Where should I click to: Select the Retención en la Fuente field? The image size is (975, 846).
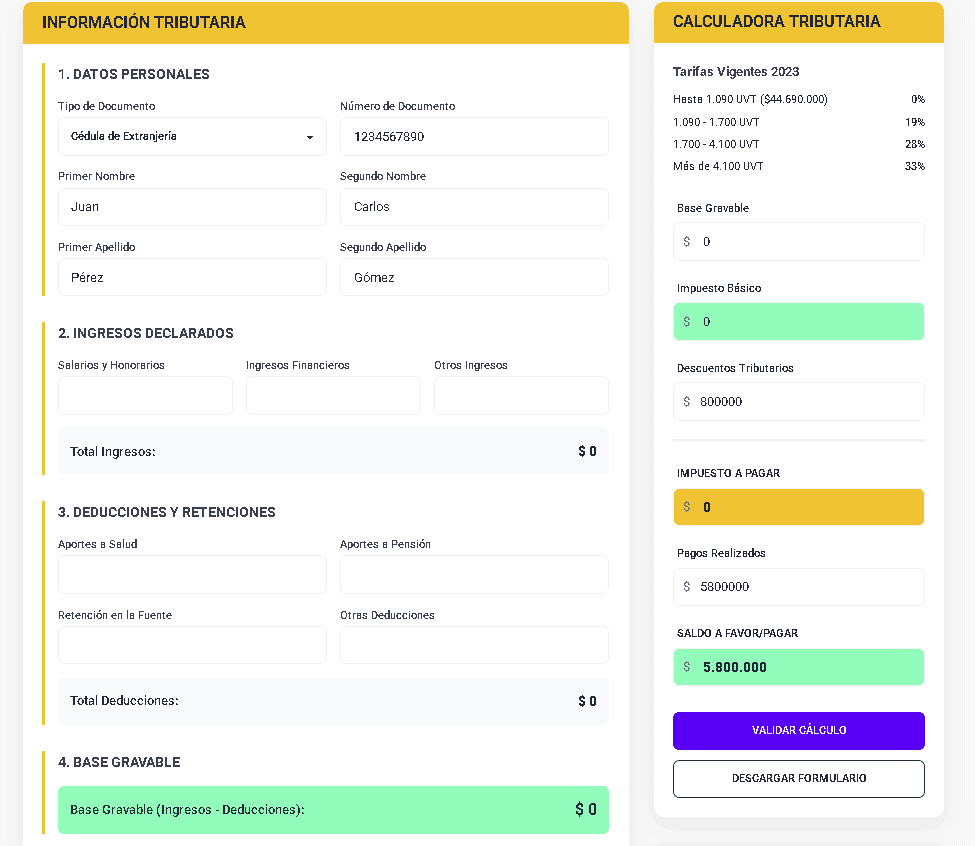192,645
